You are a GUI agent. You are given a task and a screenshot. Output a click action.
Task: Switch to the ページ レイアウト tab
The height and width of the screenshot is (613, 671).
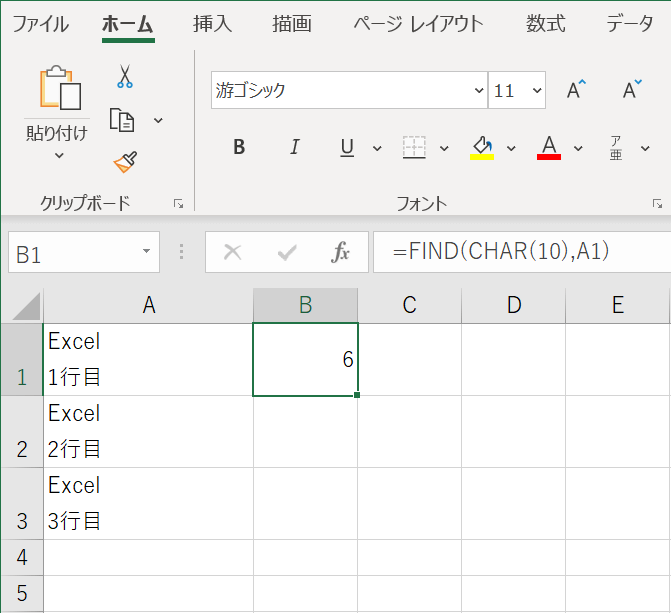coord(419,24)
